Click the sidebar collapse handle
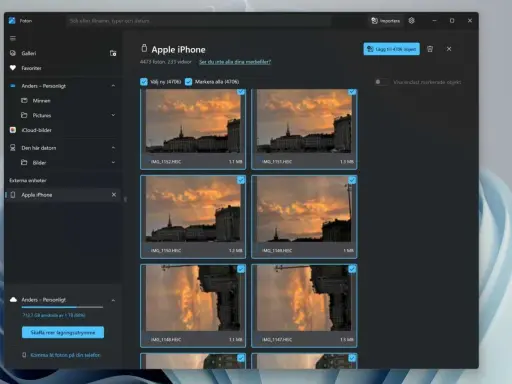The width and height of the screenshot is (512, 384). tap(125, 199)
